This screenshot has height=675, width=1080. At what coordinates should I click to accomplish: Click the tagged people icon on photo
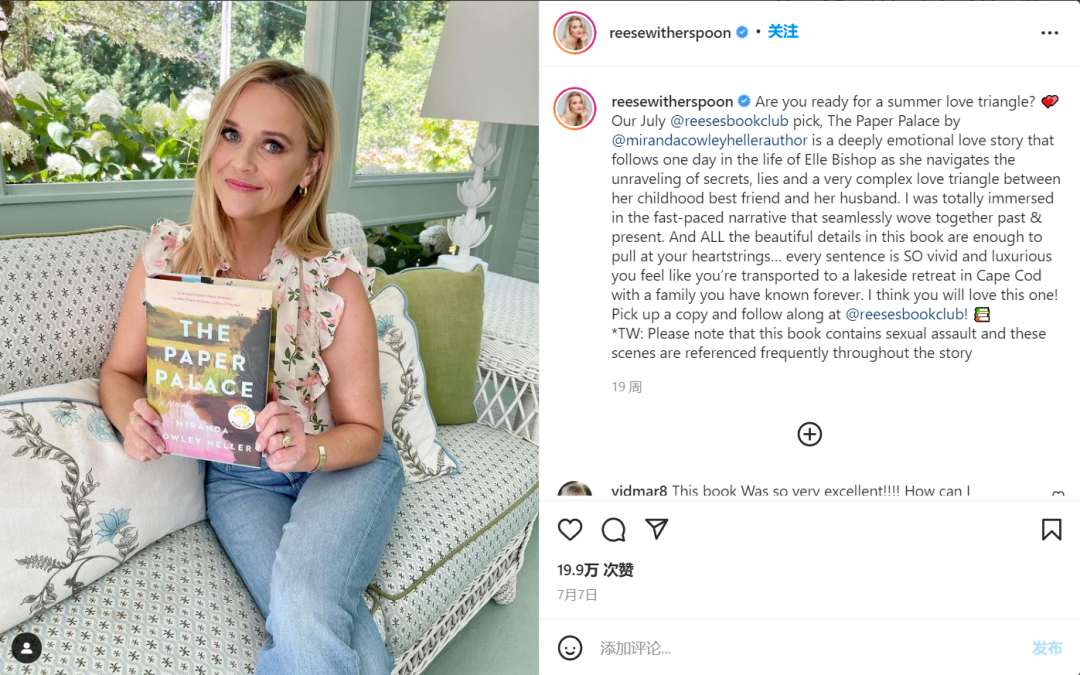point(26,647)
